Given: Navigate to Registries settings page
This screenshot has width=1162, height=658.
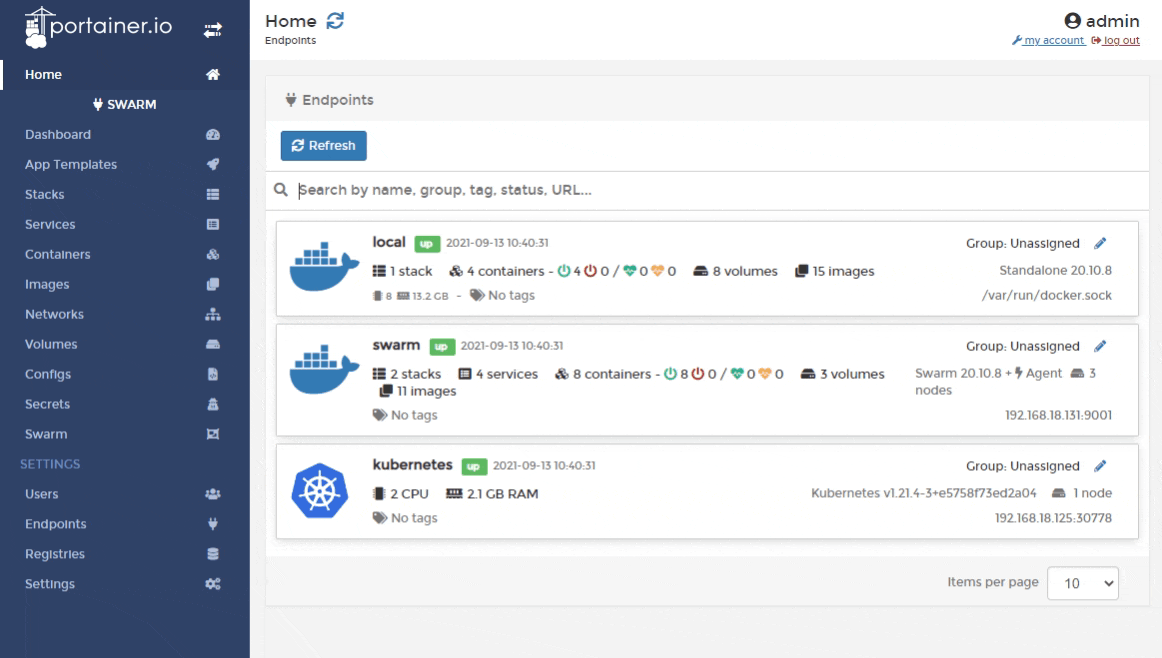Looking at the screenshot, I should point(55,554).
